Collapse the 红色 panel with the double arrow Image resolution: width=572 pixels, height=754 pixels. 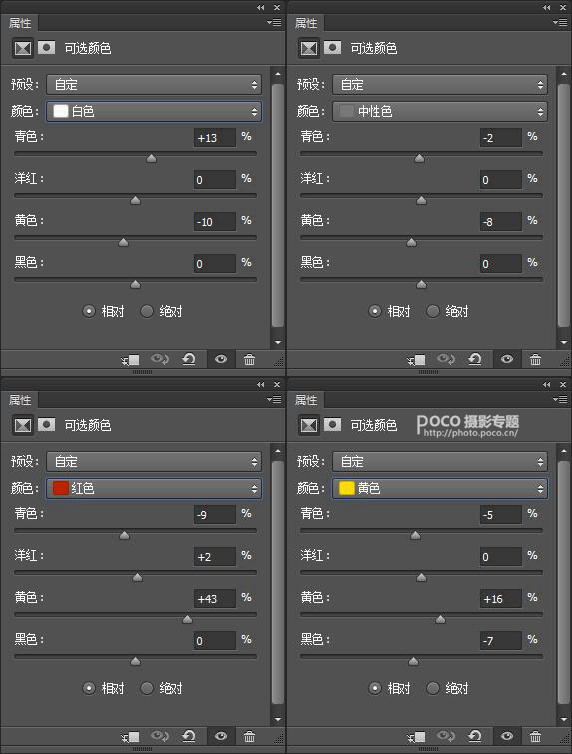(261, 385)
